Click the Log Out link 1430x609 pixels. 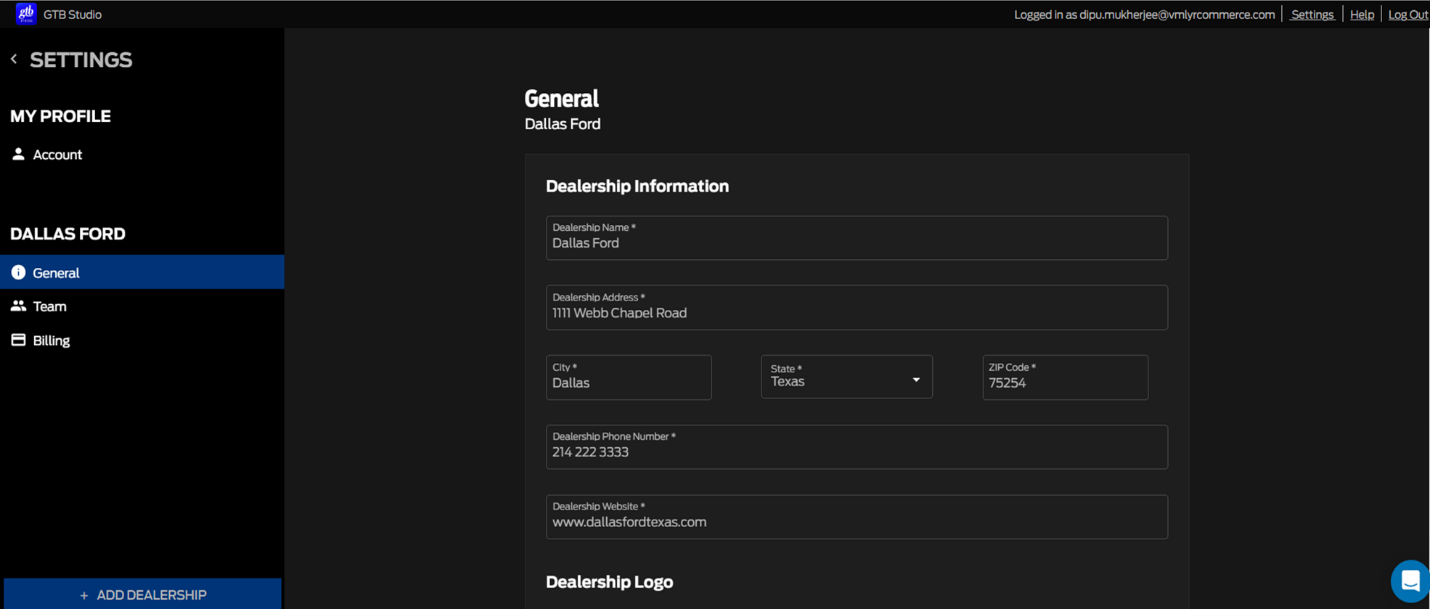(1408, 15)
